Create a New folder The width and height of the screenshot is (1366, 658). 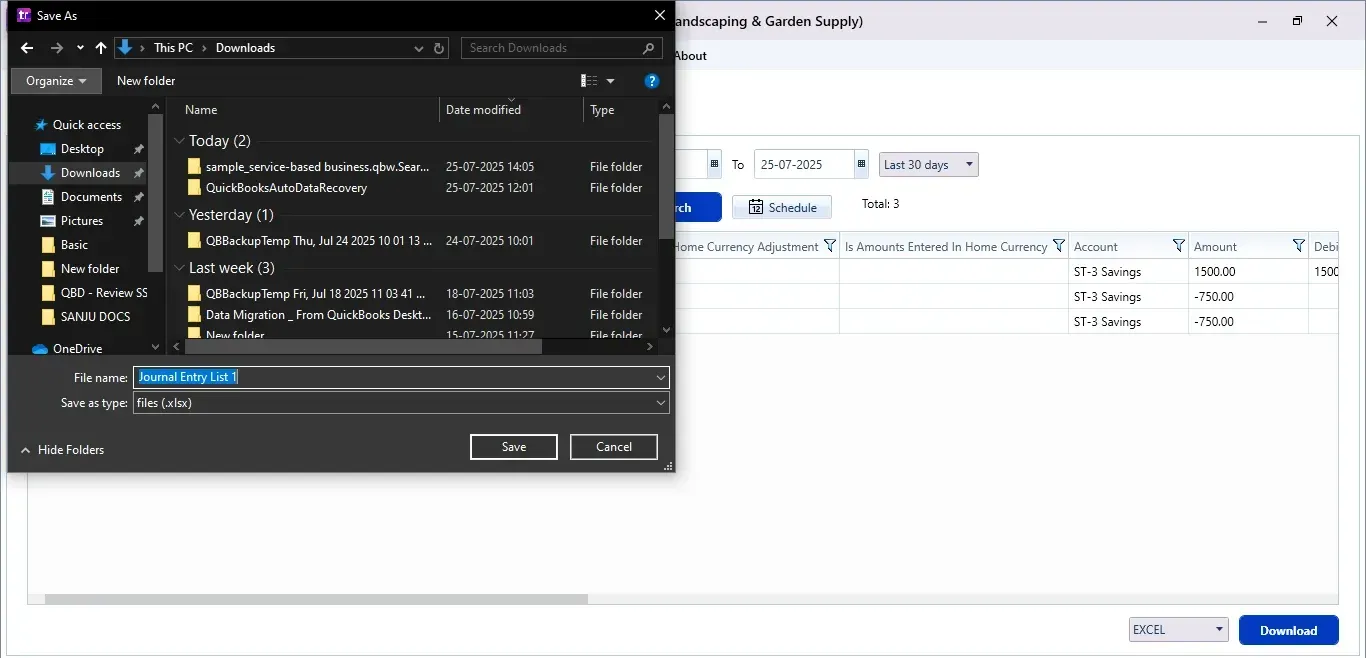[146, 81]
